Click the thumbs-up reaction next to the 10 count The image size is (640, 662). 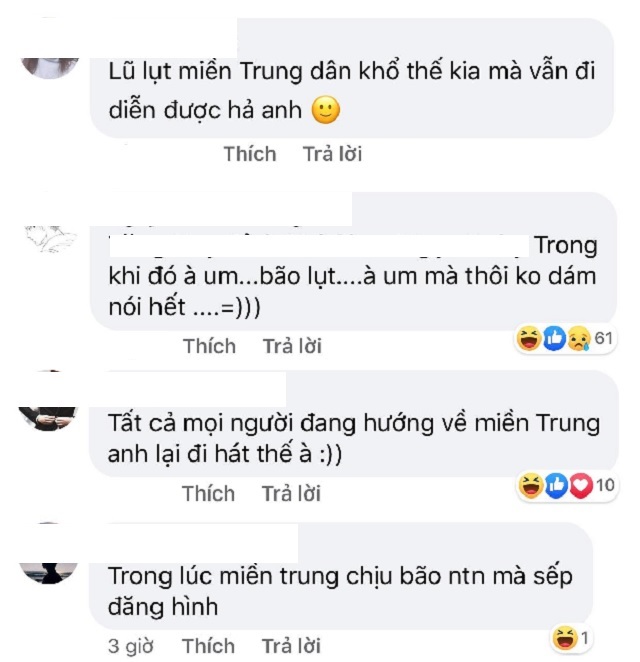point(556,486)
